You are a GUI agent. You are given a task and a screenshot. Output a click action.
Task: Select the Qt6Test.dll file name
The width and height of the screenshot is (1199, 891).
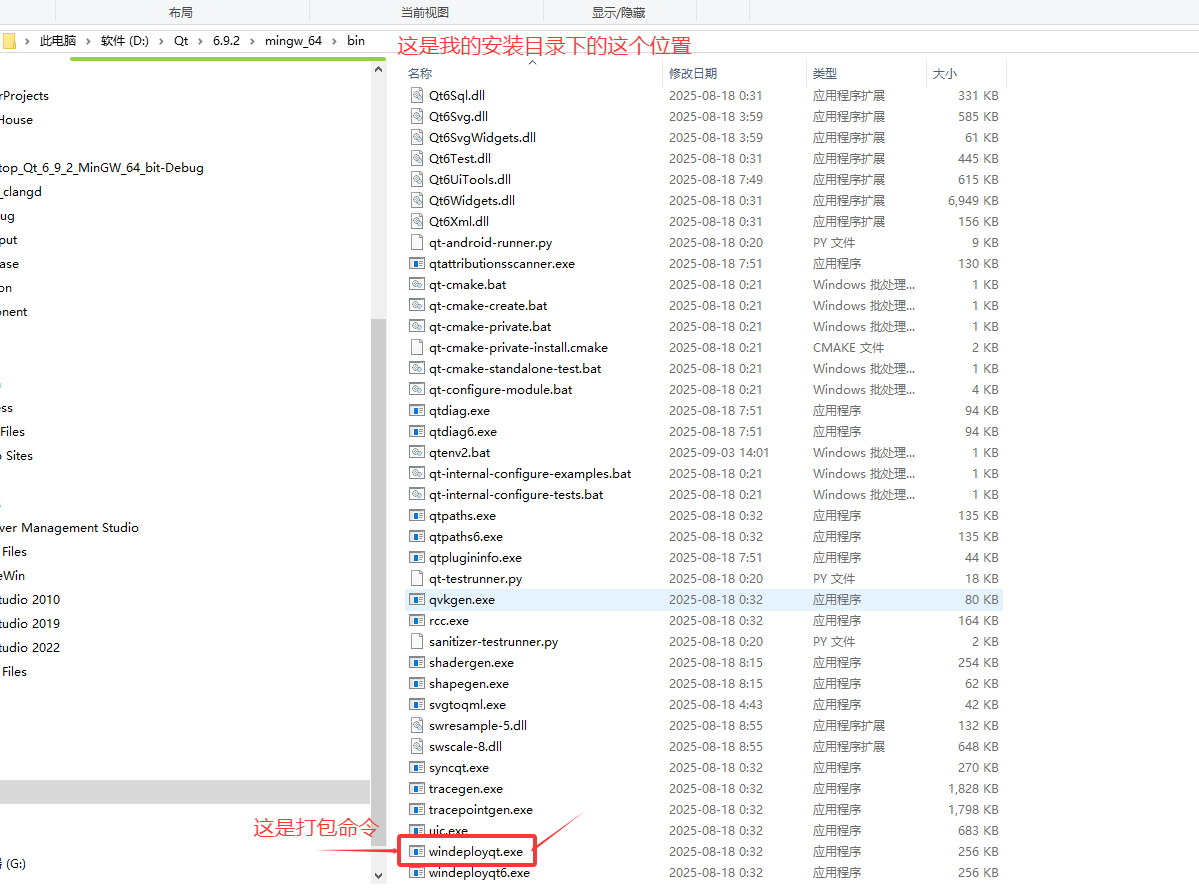tap(460, 158)
